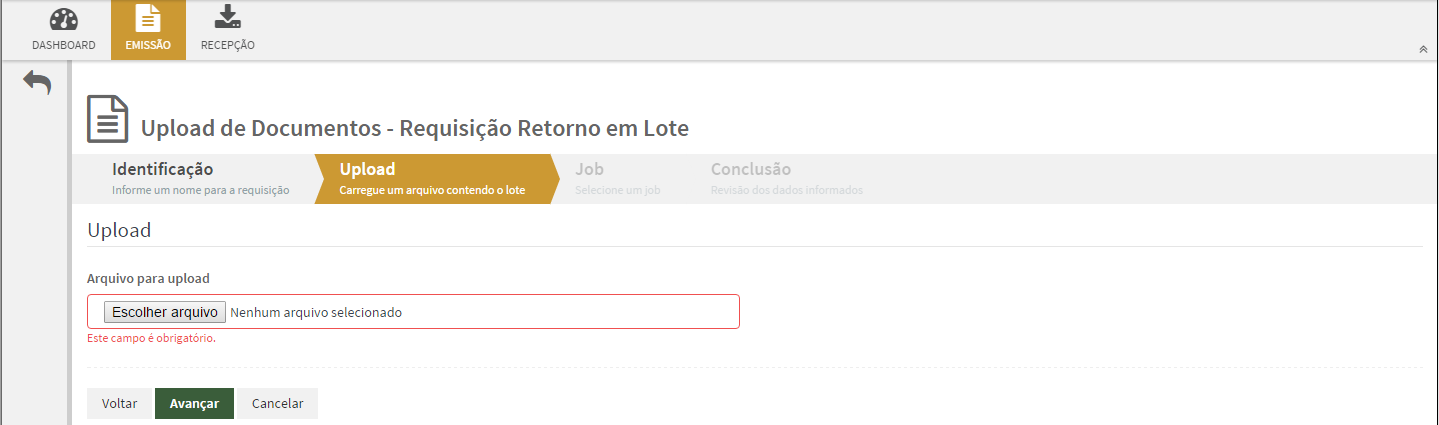Click the 'Upload de Documentos' page title
Image resolution: width=1439 pixels, height=425 pixels.
[414, 128]
